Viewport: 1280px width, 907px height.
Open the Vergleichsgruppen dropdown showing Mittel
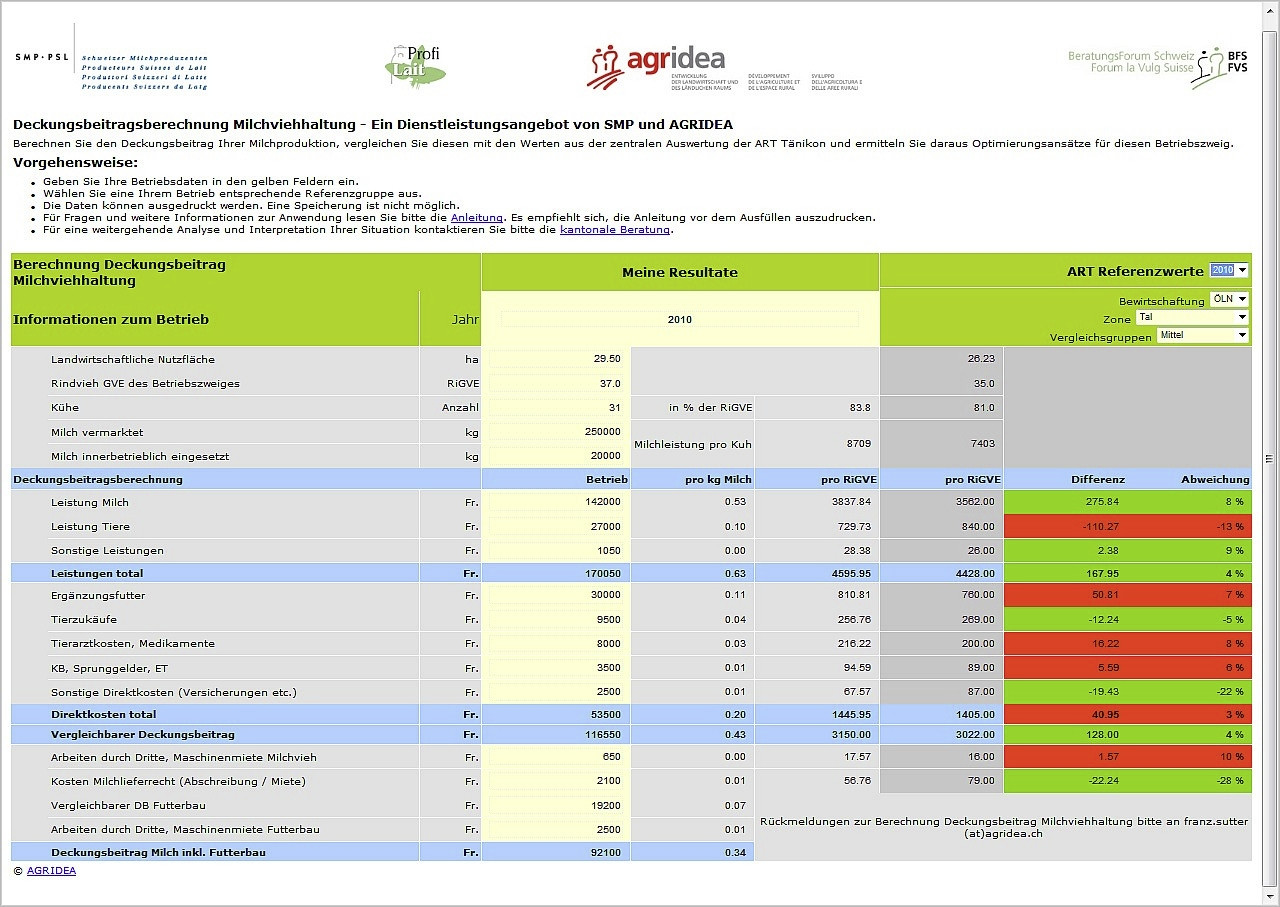pos(1203,335)
